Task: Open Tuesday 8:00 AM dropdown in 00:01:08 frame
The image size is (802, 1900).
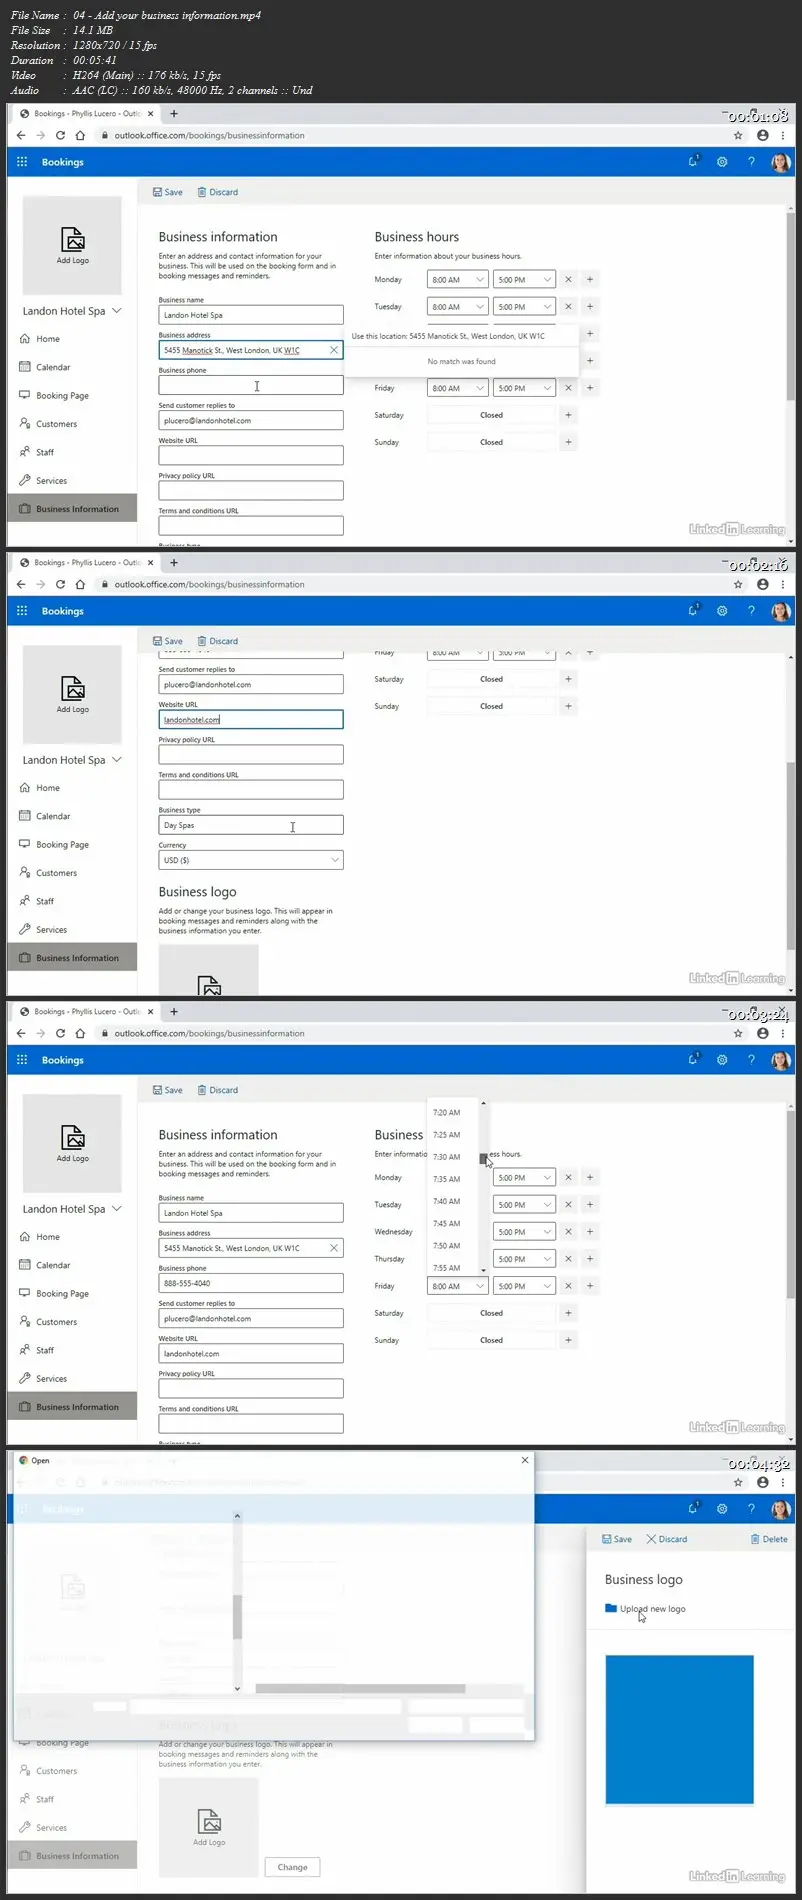Action: pos(458,307)
